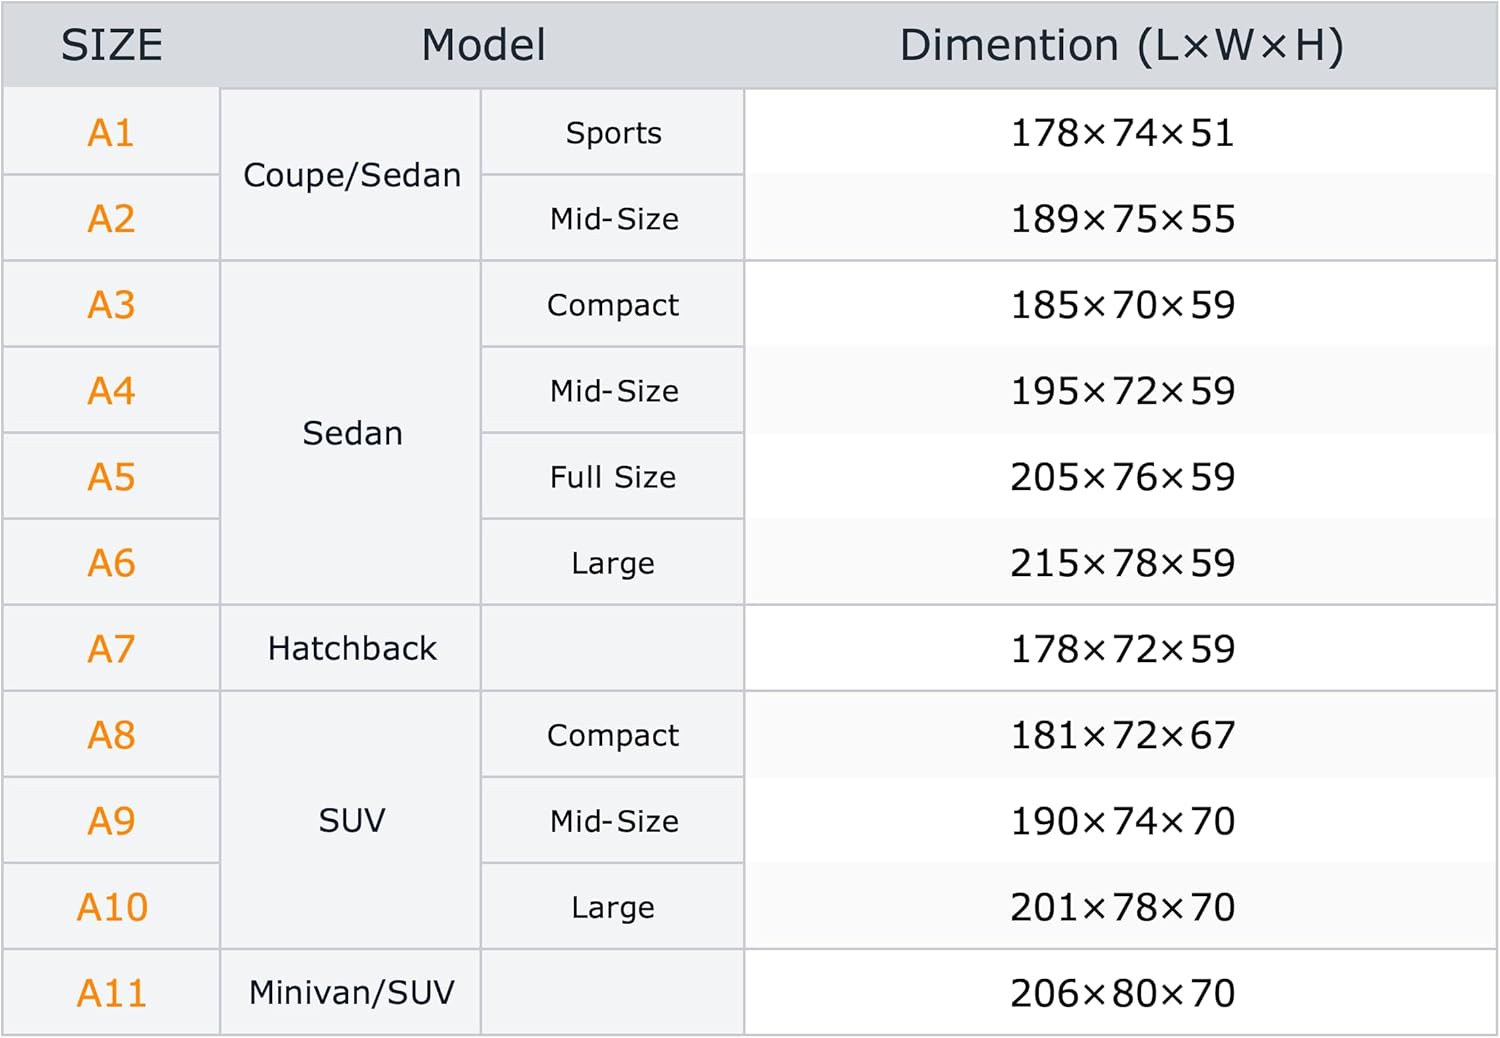Select size A5 label
1500x1038 pixels.
(x=111, y=477)
